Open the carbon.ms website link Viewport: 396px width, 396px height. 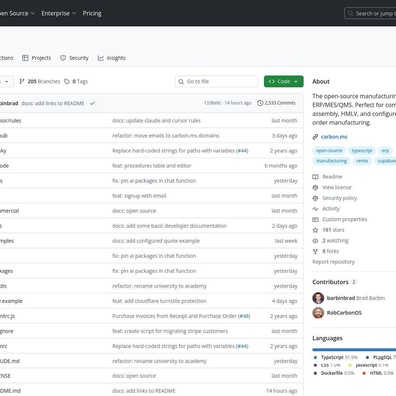[334, 137]
